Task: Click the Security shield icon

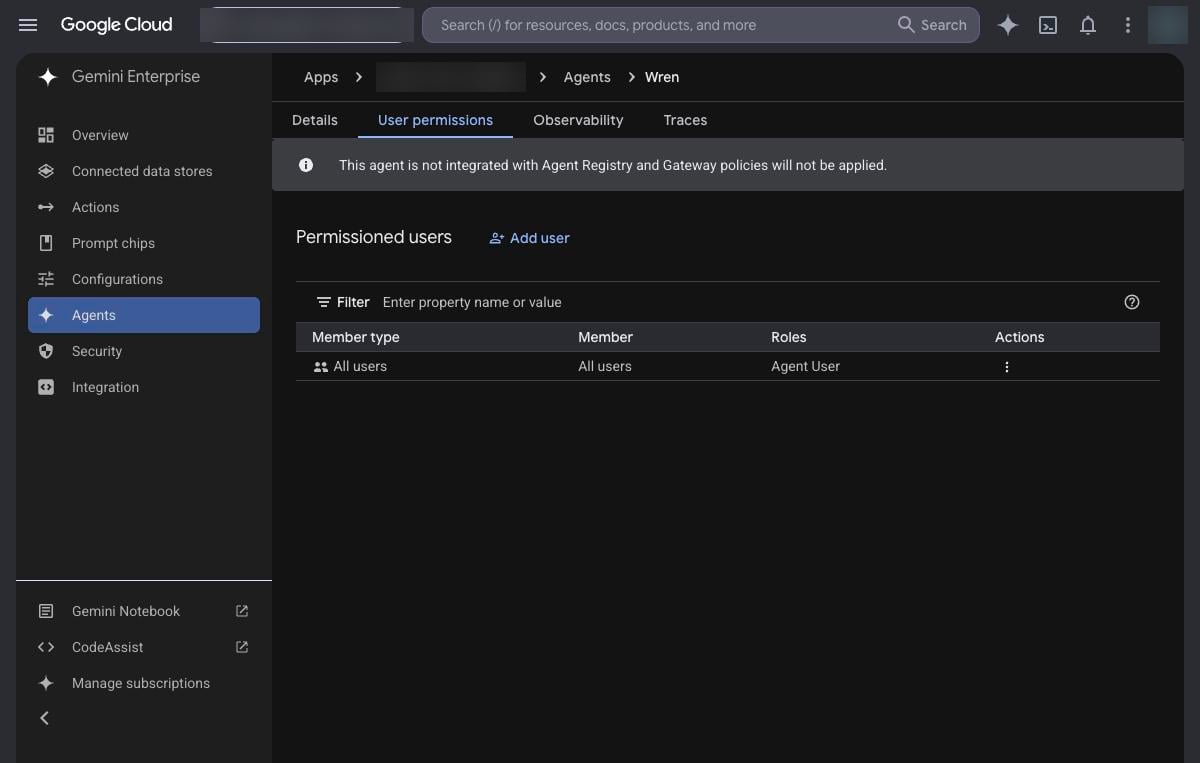Action: click(46, 351)
